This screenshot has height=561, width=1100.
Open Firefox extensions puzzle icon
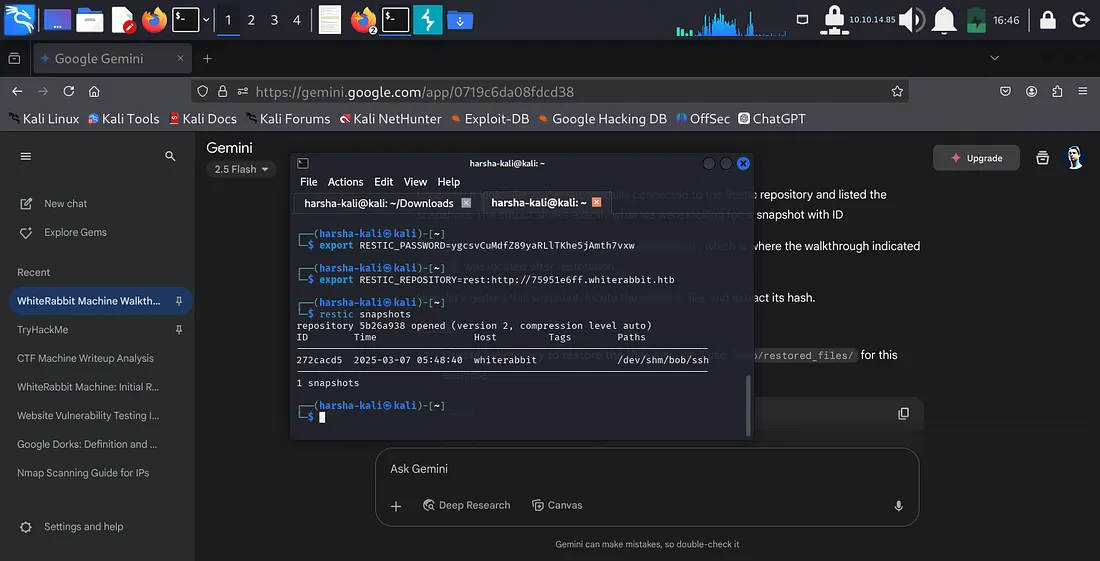[1057, 91]
